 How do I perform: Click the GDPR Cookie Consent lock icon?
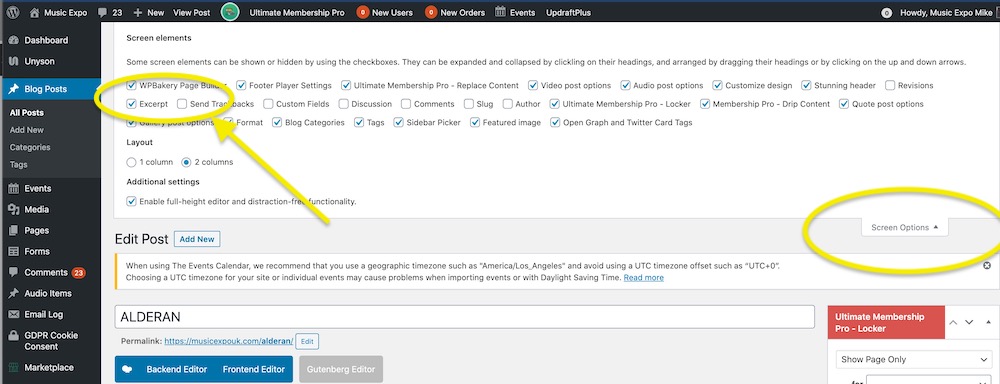pyautogui.click(x=14, y=336)
